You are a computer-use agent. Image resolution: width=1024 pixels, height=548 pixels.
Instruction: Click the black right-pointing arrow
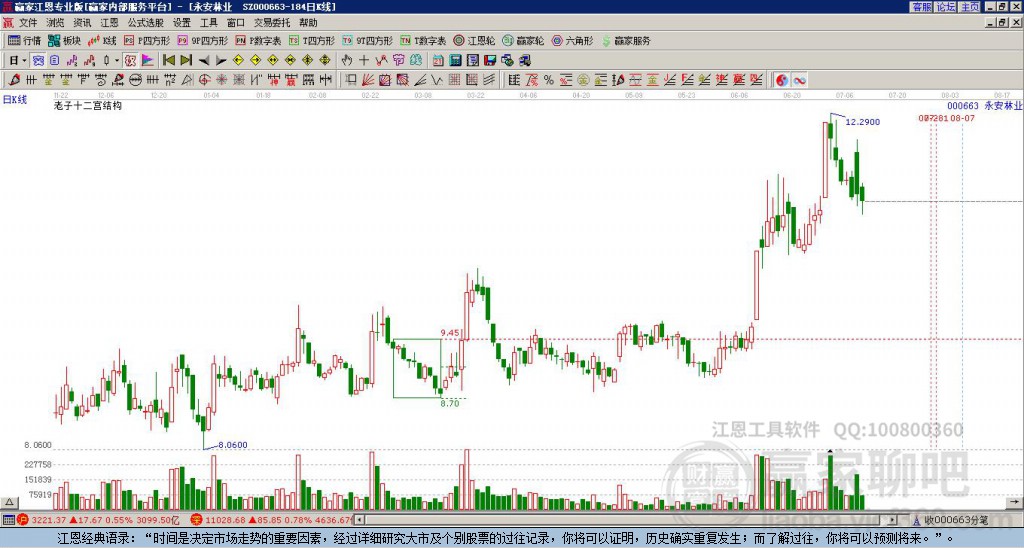click(x=221, y=61)
